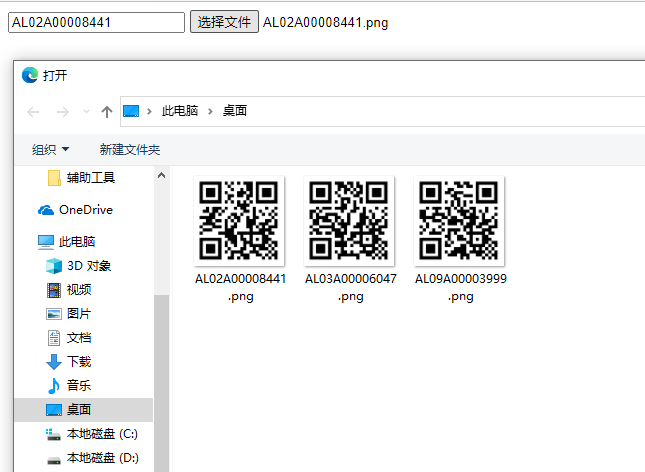Select OneDrive in navigation pane
The image size is (645, 472).
click(76, 210)
